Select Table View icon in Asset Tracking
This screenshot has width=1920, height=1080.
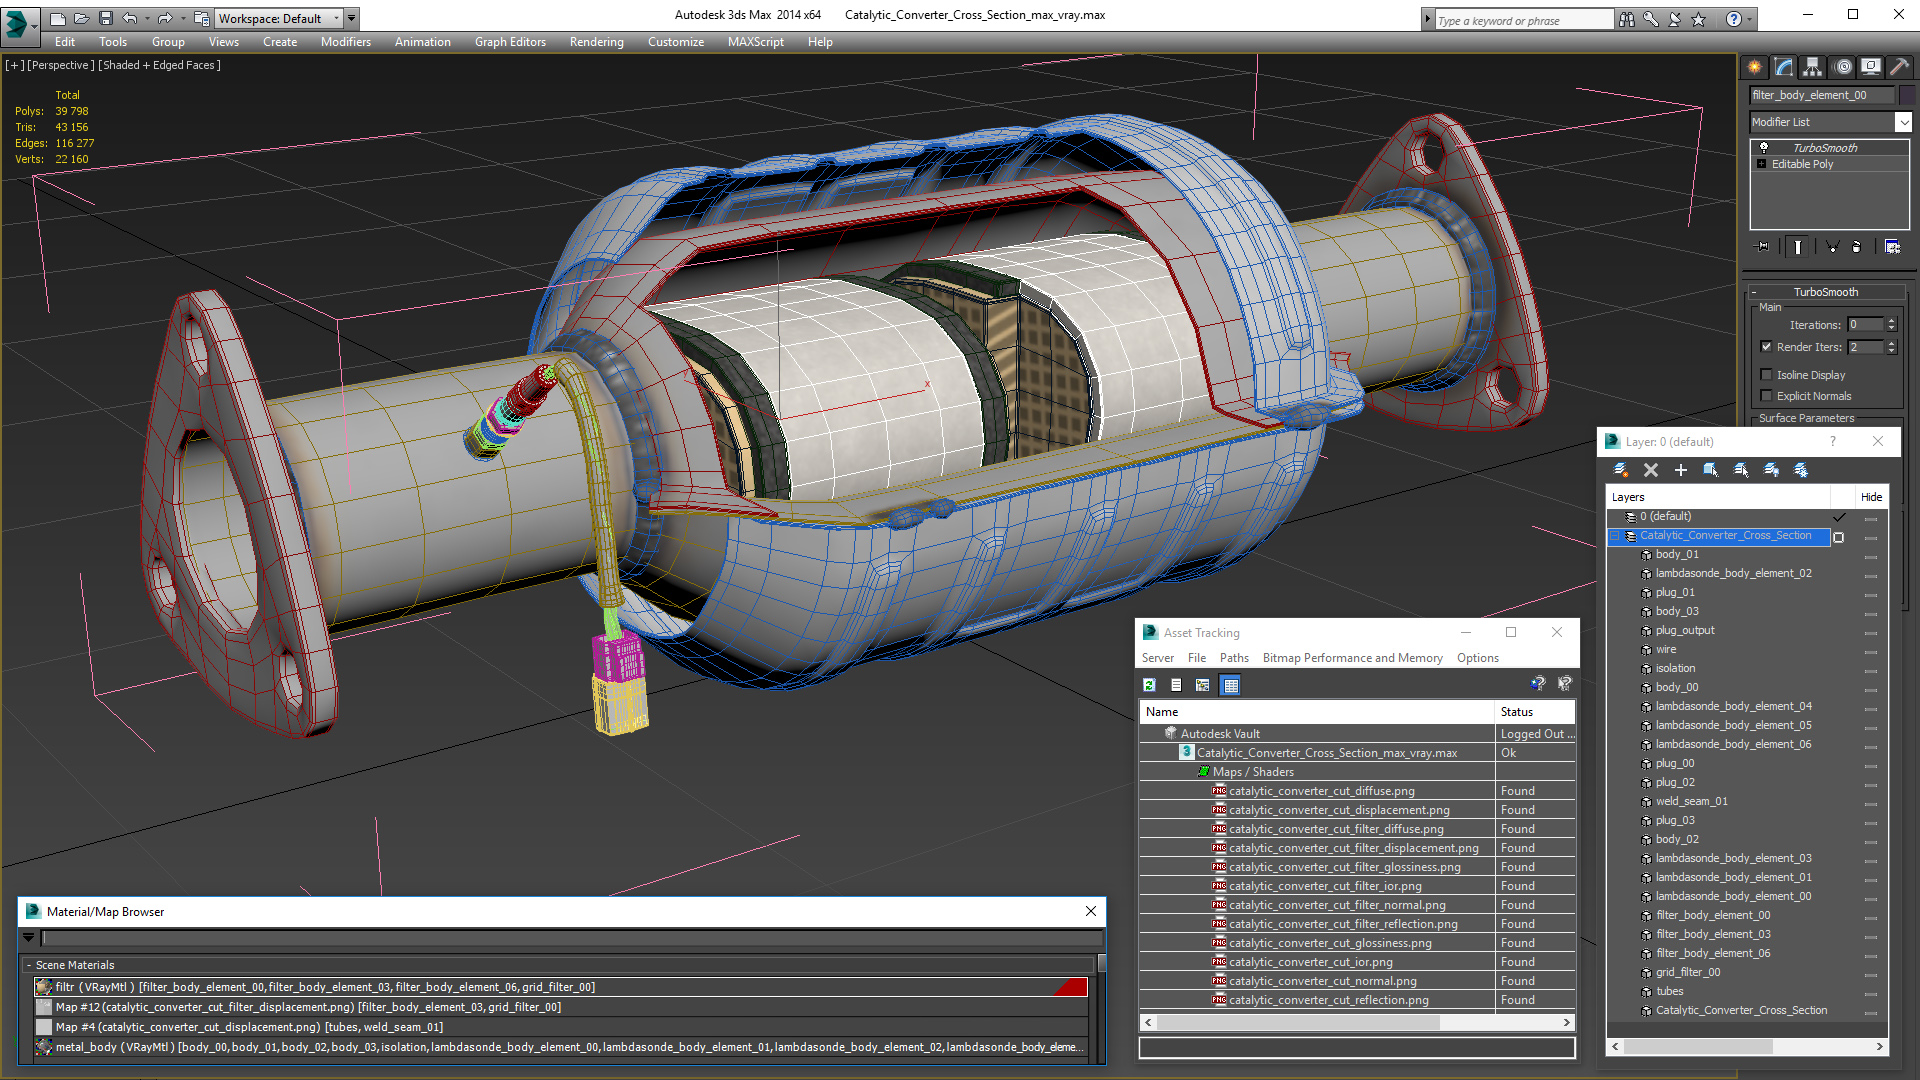(1231, 685)
